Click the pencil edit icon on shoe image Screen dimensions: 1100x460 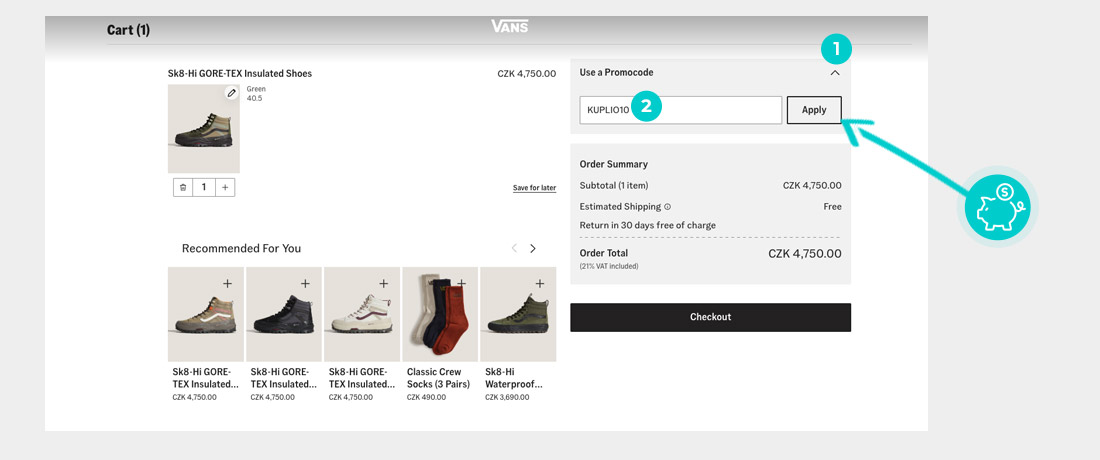[x=231, y=93]
